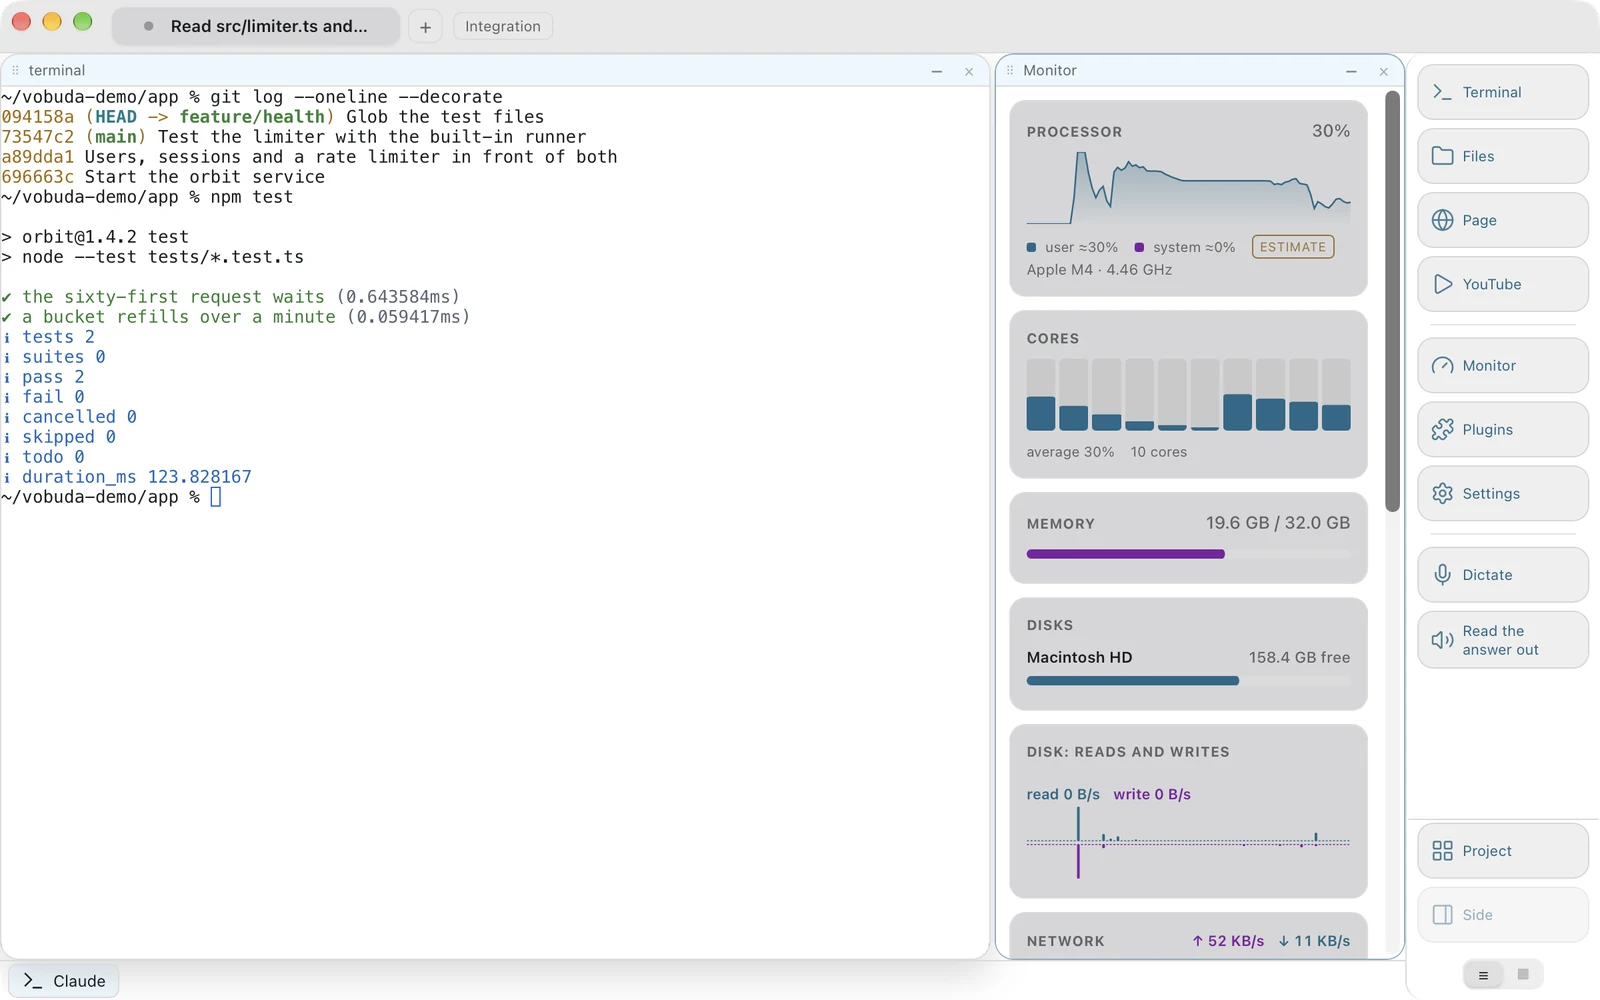Open Plugins from the sidebar
The width and height of the screenshot is (1600, 1000).
click(x=1502, y=429)
